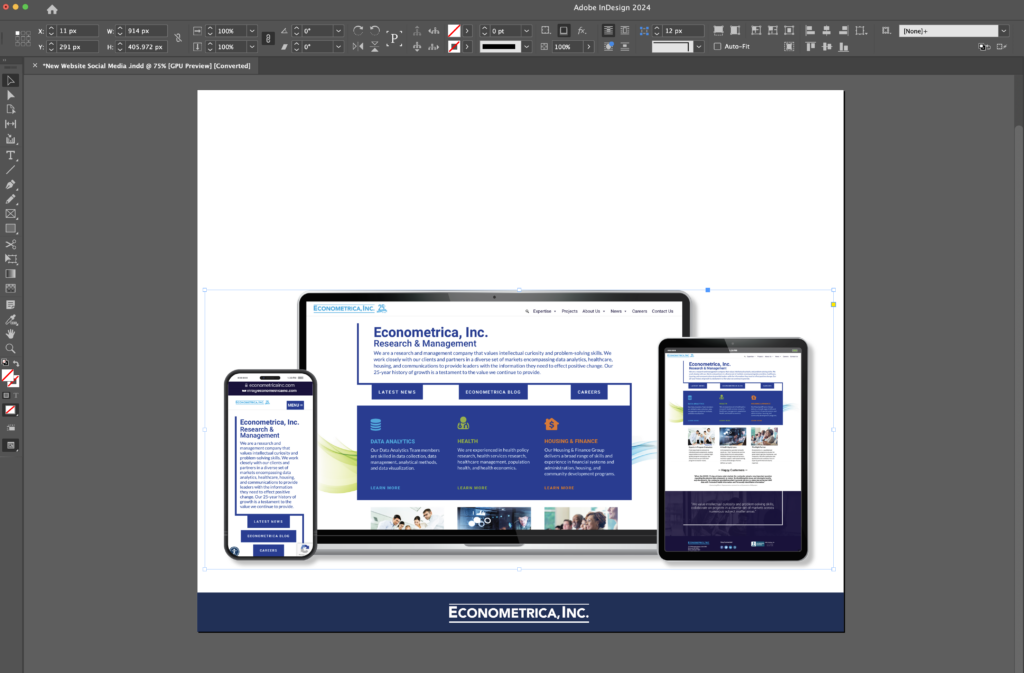Image resolution: width=1024 pixels, height=673 pixels.
Task: Select the Content Collector tool
Action: pos(10,139)
